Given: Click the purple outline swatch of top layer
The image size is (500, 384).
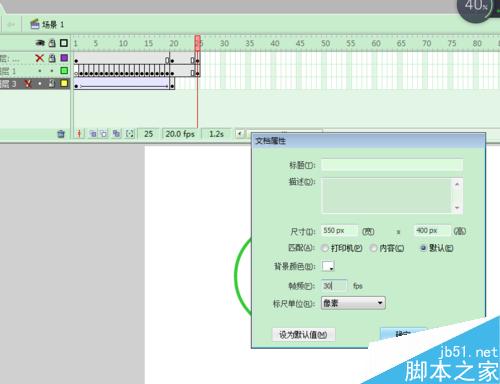Looking at the screenshot, I should (x=64, y=58).
